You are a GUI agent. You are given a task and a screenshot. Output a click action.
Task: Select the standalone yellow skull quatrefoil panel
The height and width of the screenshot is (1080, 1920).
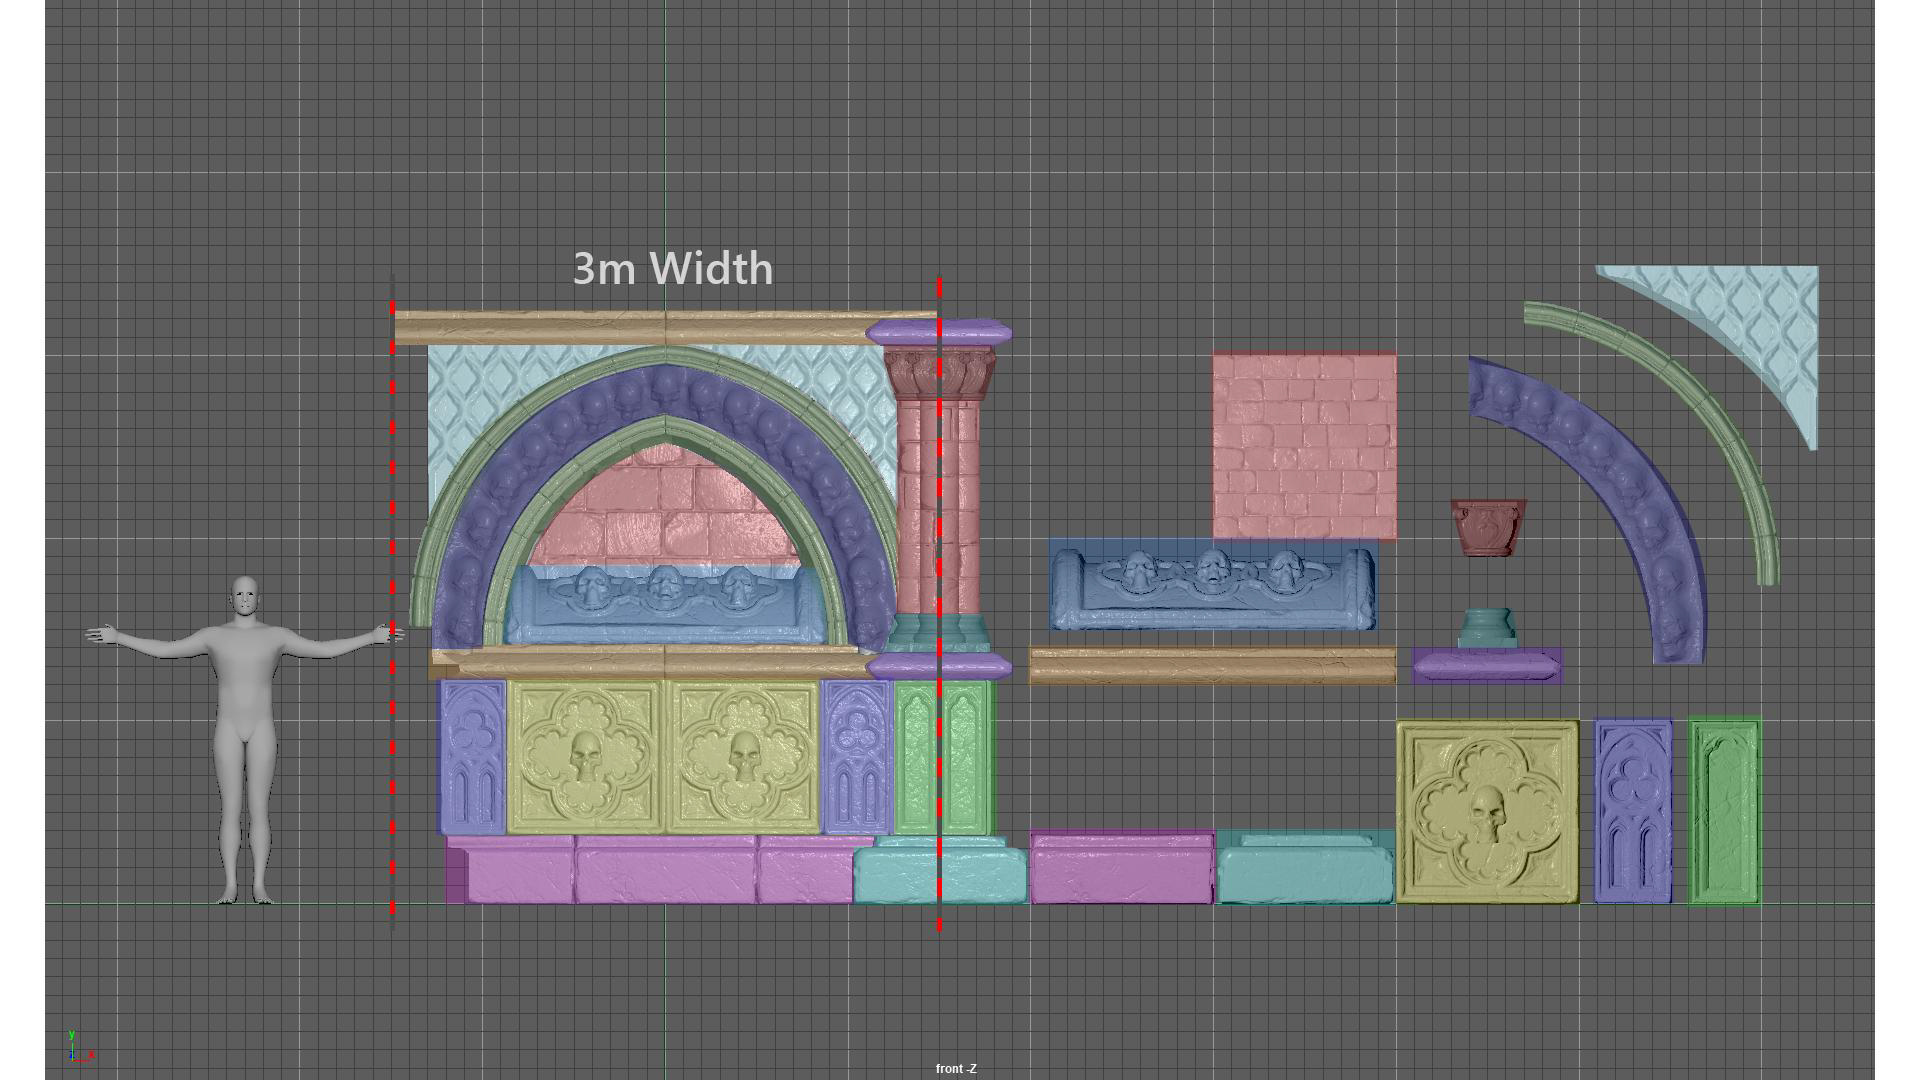click(1487, 811)
